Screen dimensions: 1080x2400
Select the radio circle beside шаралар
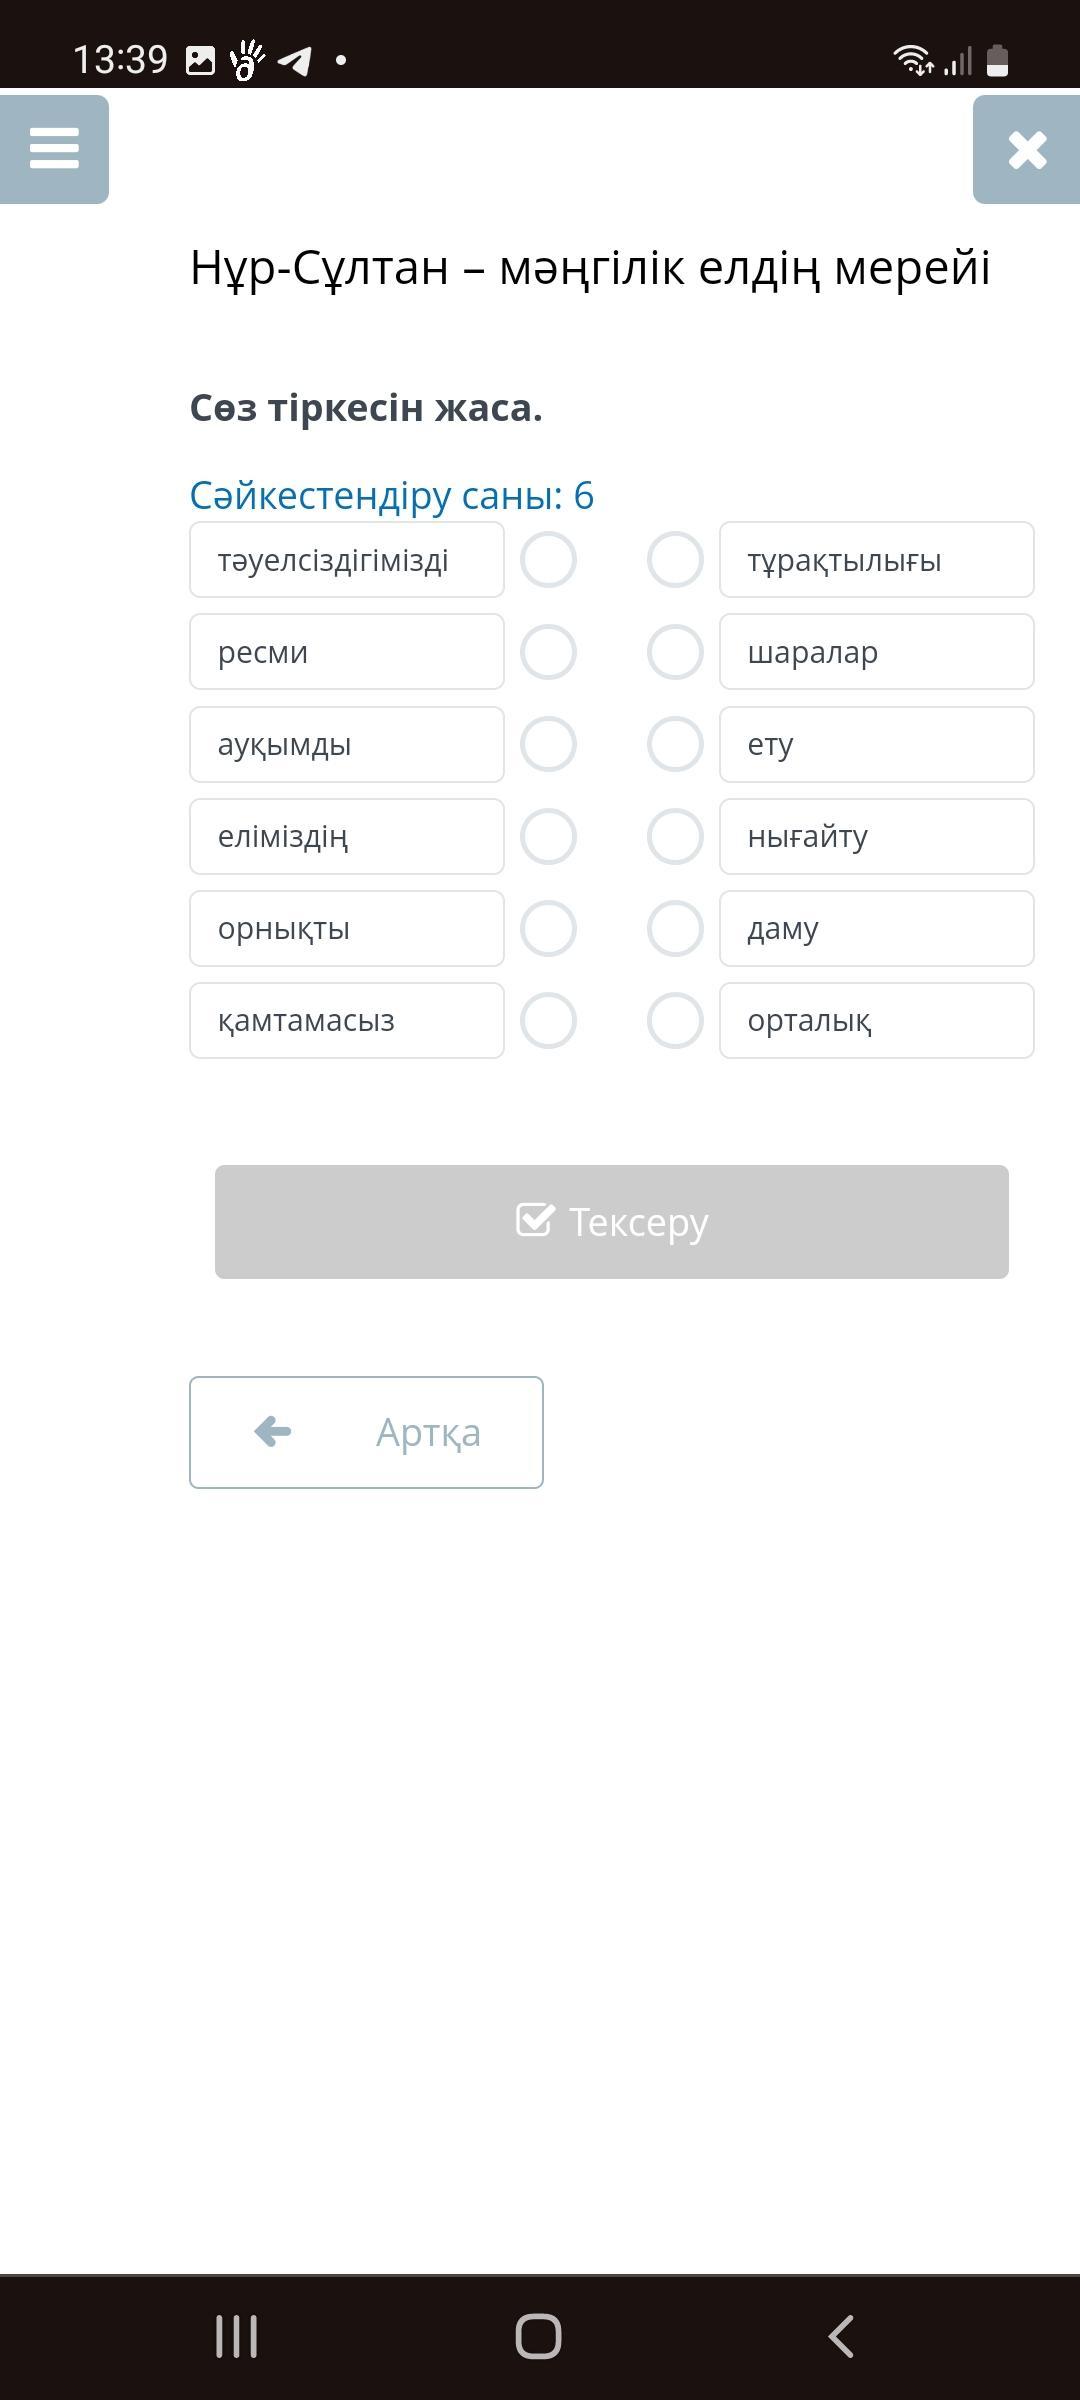click(x=675, y=652)
